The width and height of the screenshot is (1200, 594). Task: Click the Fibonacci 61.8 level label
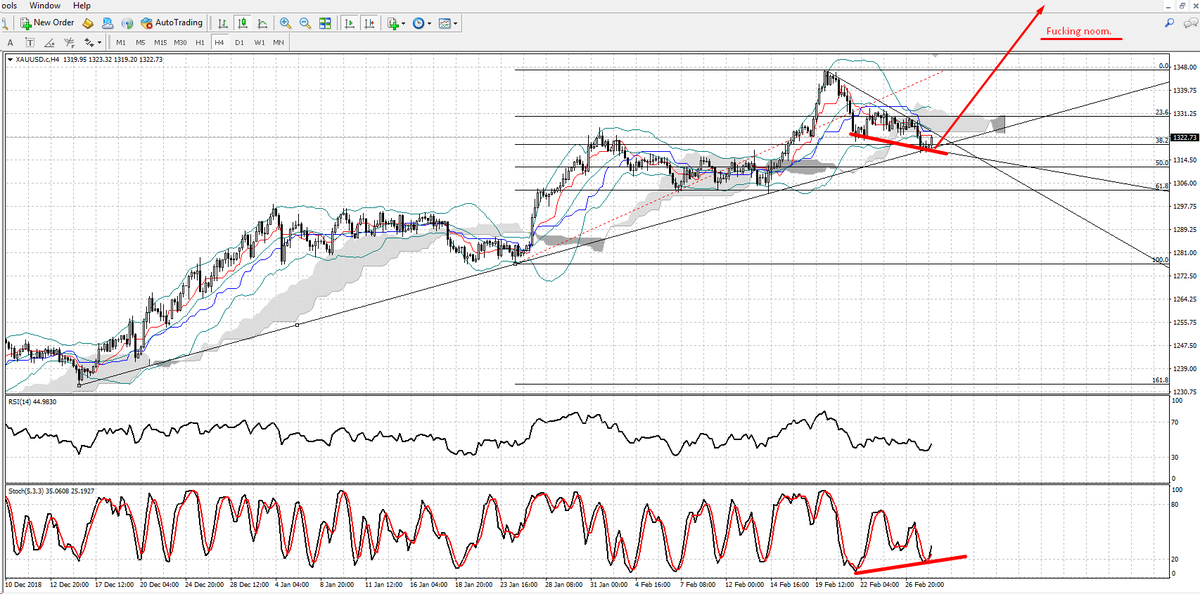tap(1161, 185)
